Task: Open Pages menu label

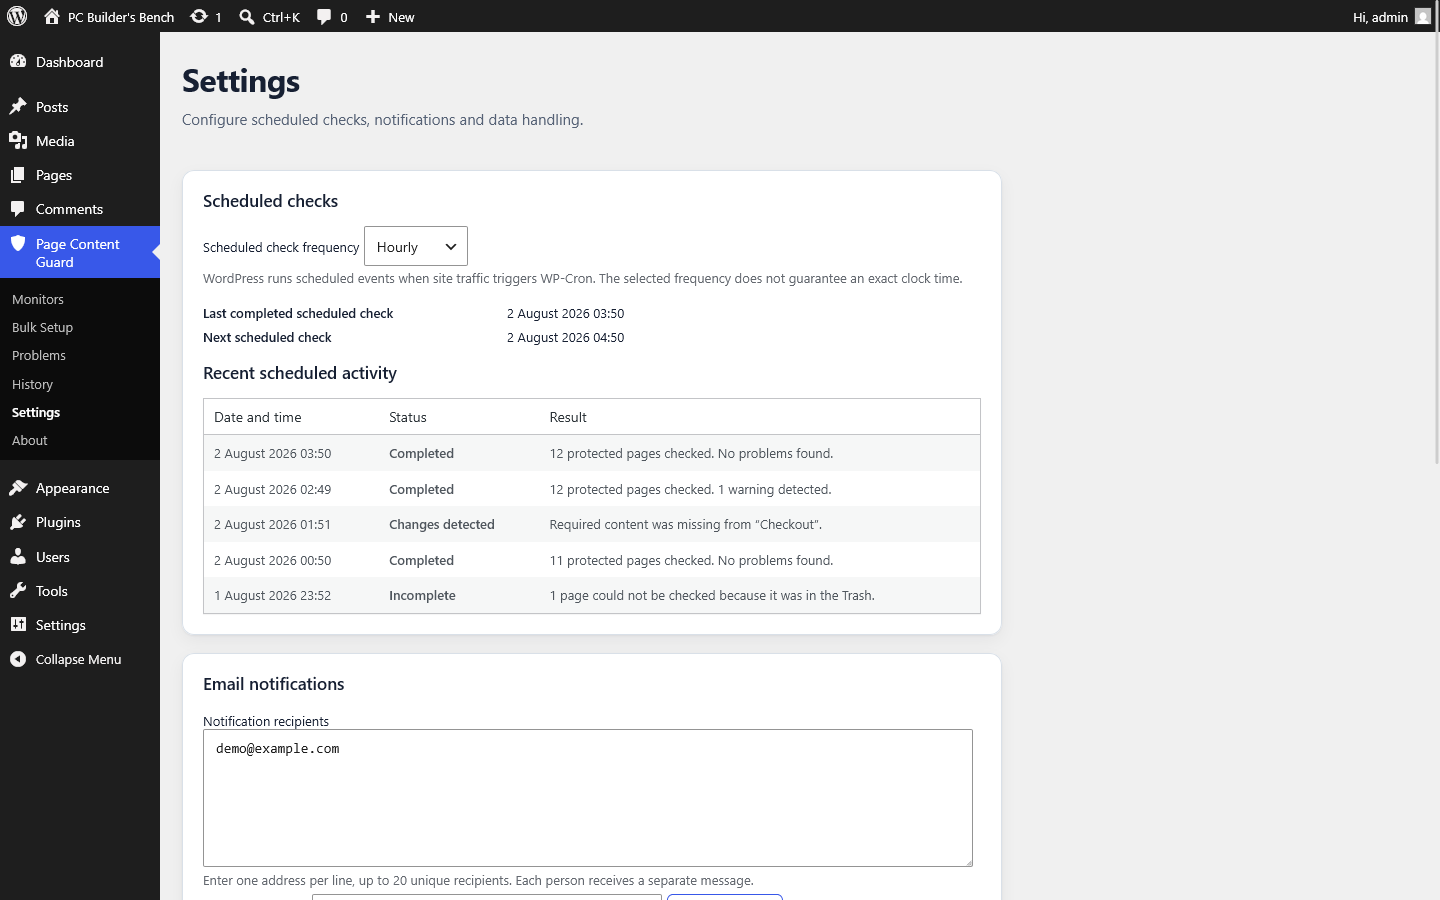Action: coord(54,175)
